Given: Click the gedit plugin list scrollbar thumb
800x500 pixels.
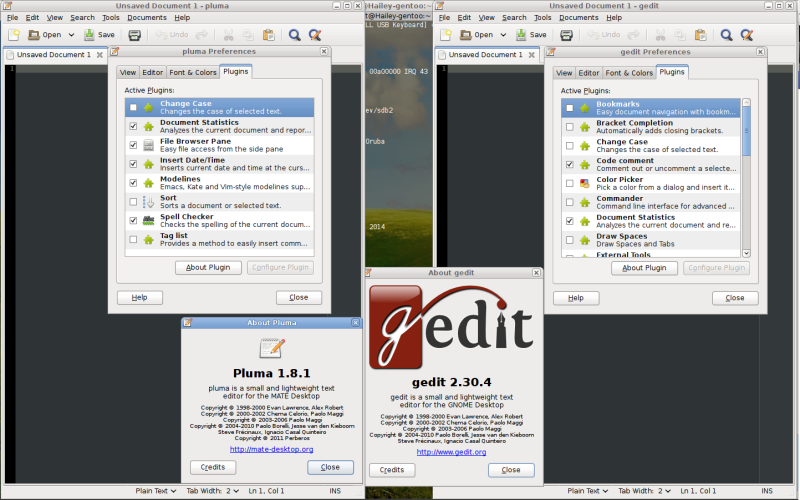Looking at the screenshot, I should click(746, 131).
